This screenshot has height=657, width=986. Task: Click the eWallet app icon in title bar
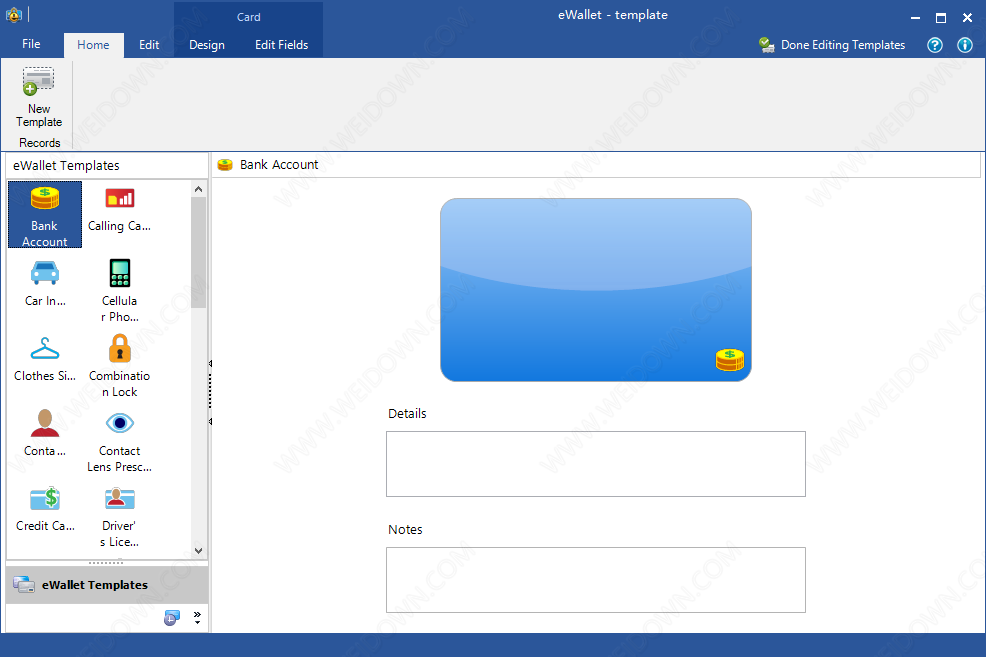[x=13, y=14]
